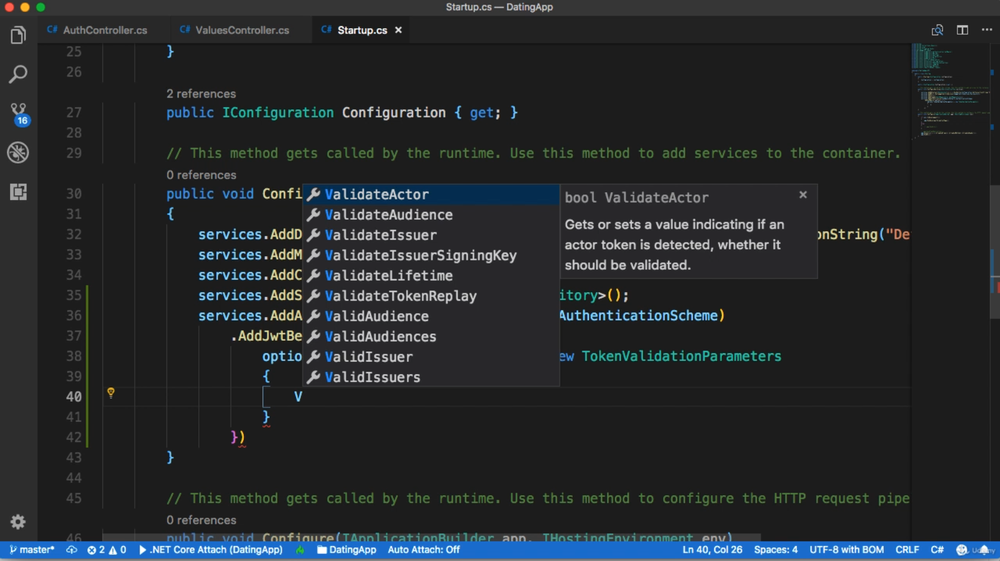Screen dimensions: 1000x561
Task: Change the UTF-8 with BOM encoding
Action: (847, 550)
